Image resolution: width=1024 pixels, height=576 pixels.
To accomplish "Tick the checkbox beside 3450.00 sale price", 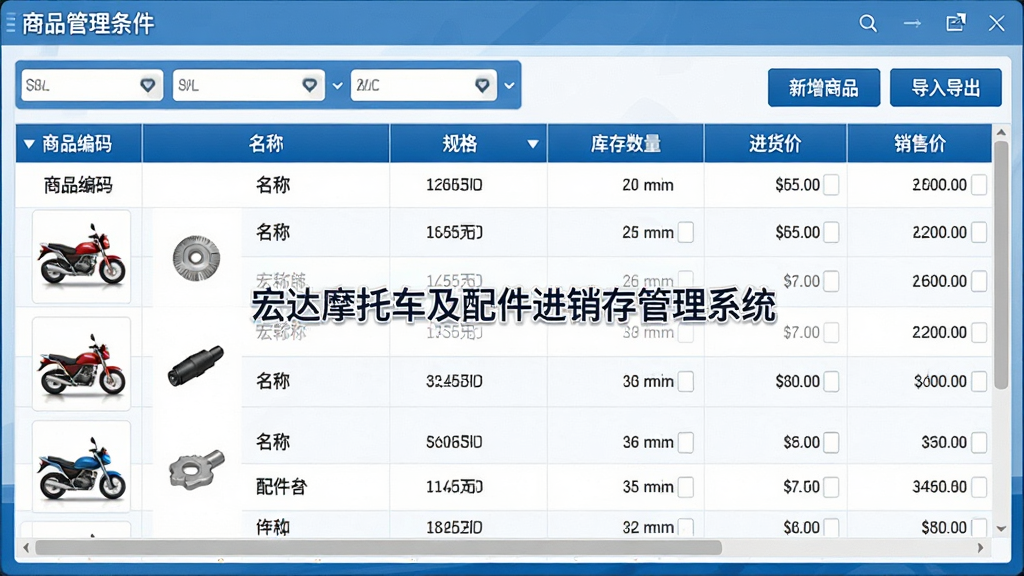I will 979,487.
